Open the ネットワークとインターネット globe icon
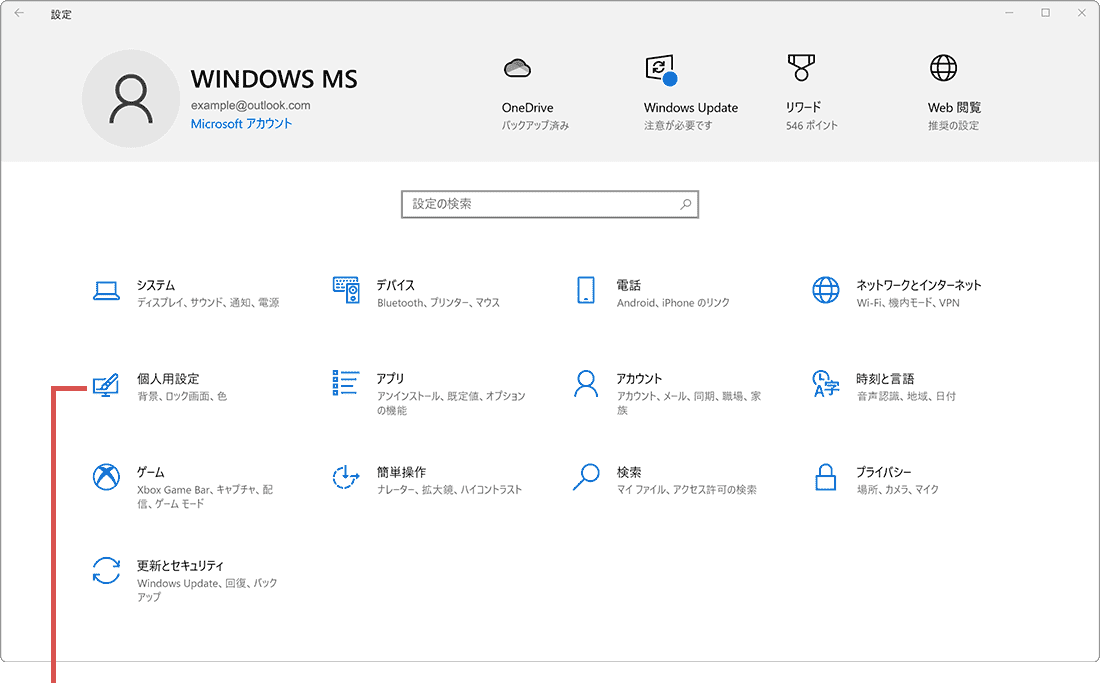This screenshot has width=1100, height=683. coord(826,290)
